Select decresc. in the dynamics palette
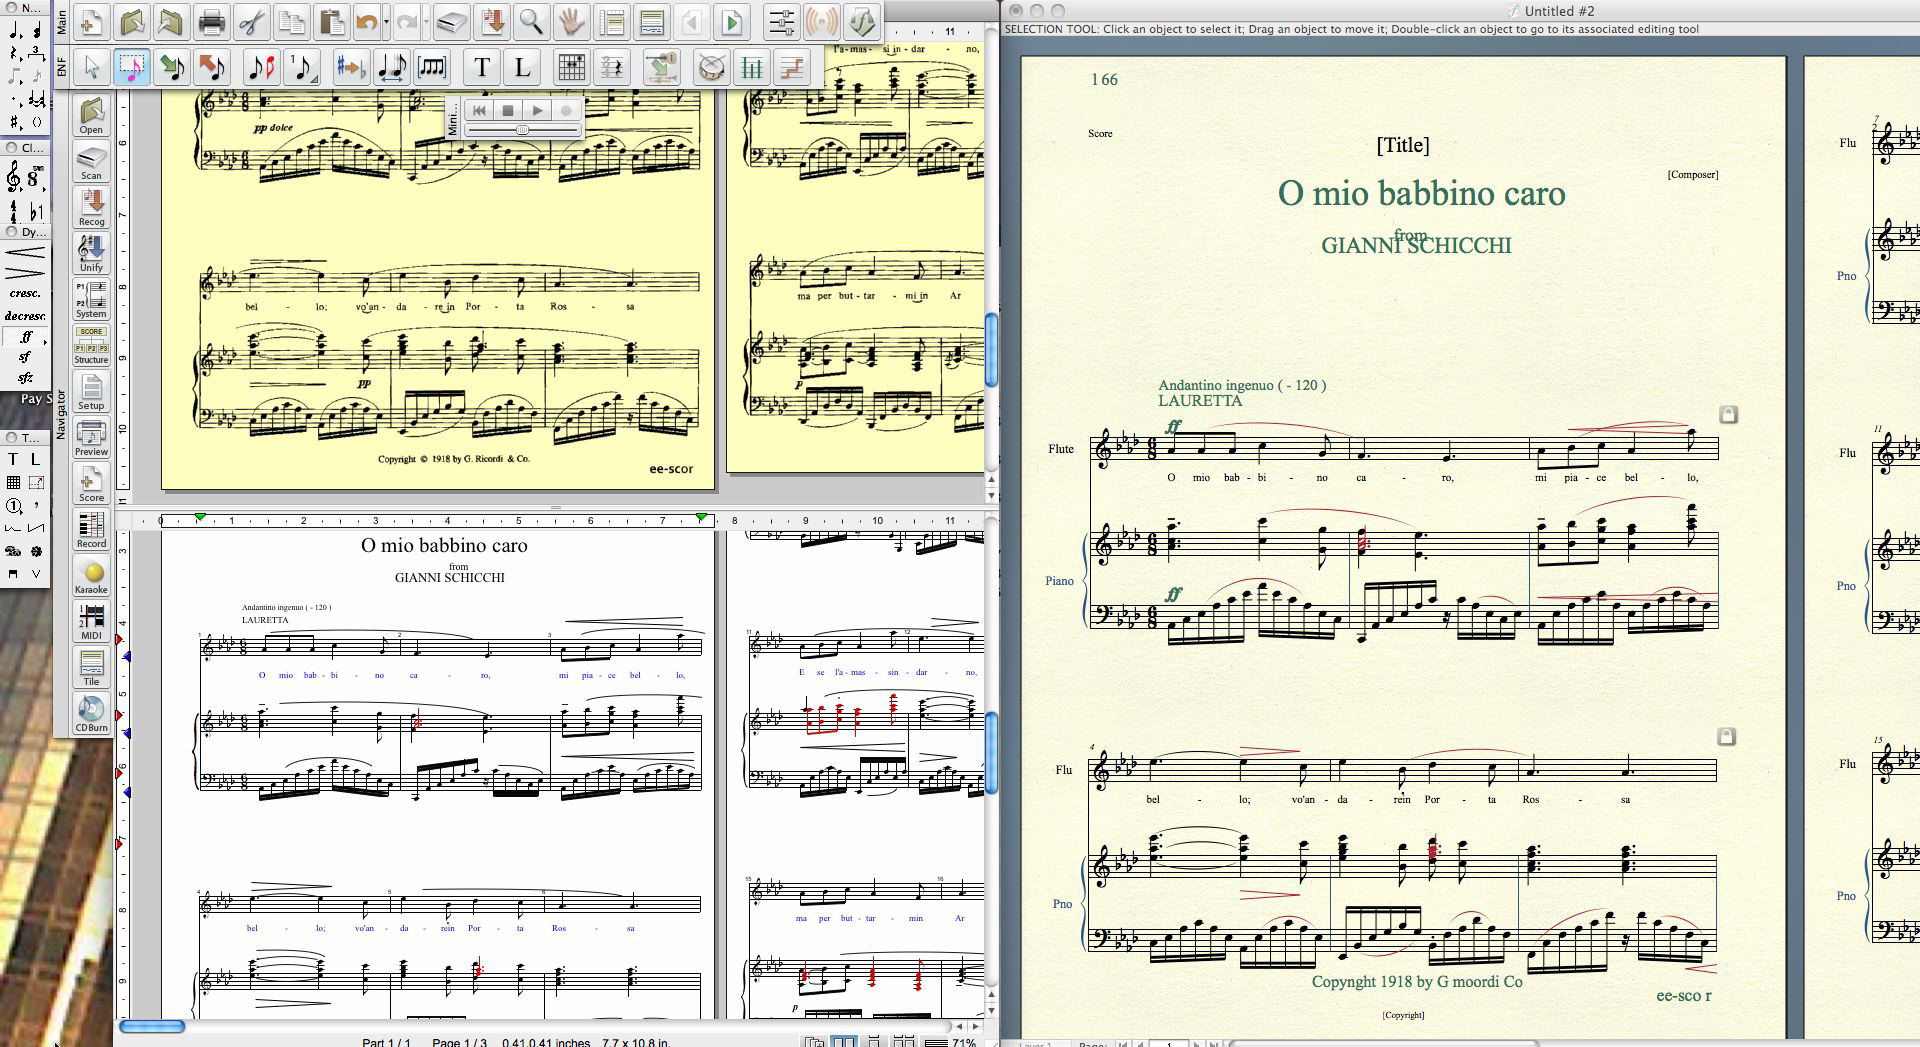The image size is (1920, 1047). pos(25,316)
